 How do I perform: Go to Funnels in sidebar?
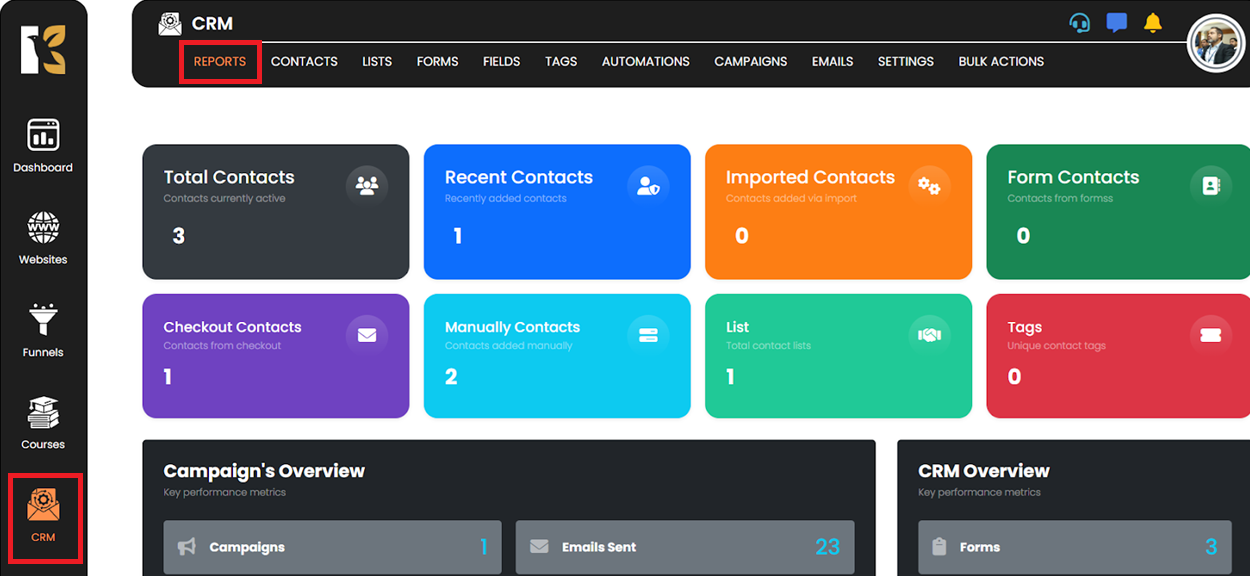43,330
